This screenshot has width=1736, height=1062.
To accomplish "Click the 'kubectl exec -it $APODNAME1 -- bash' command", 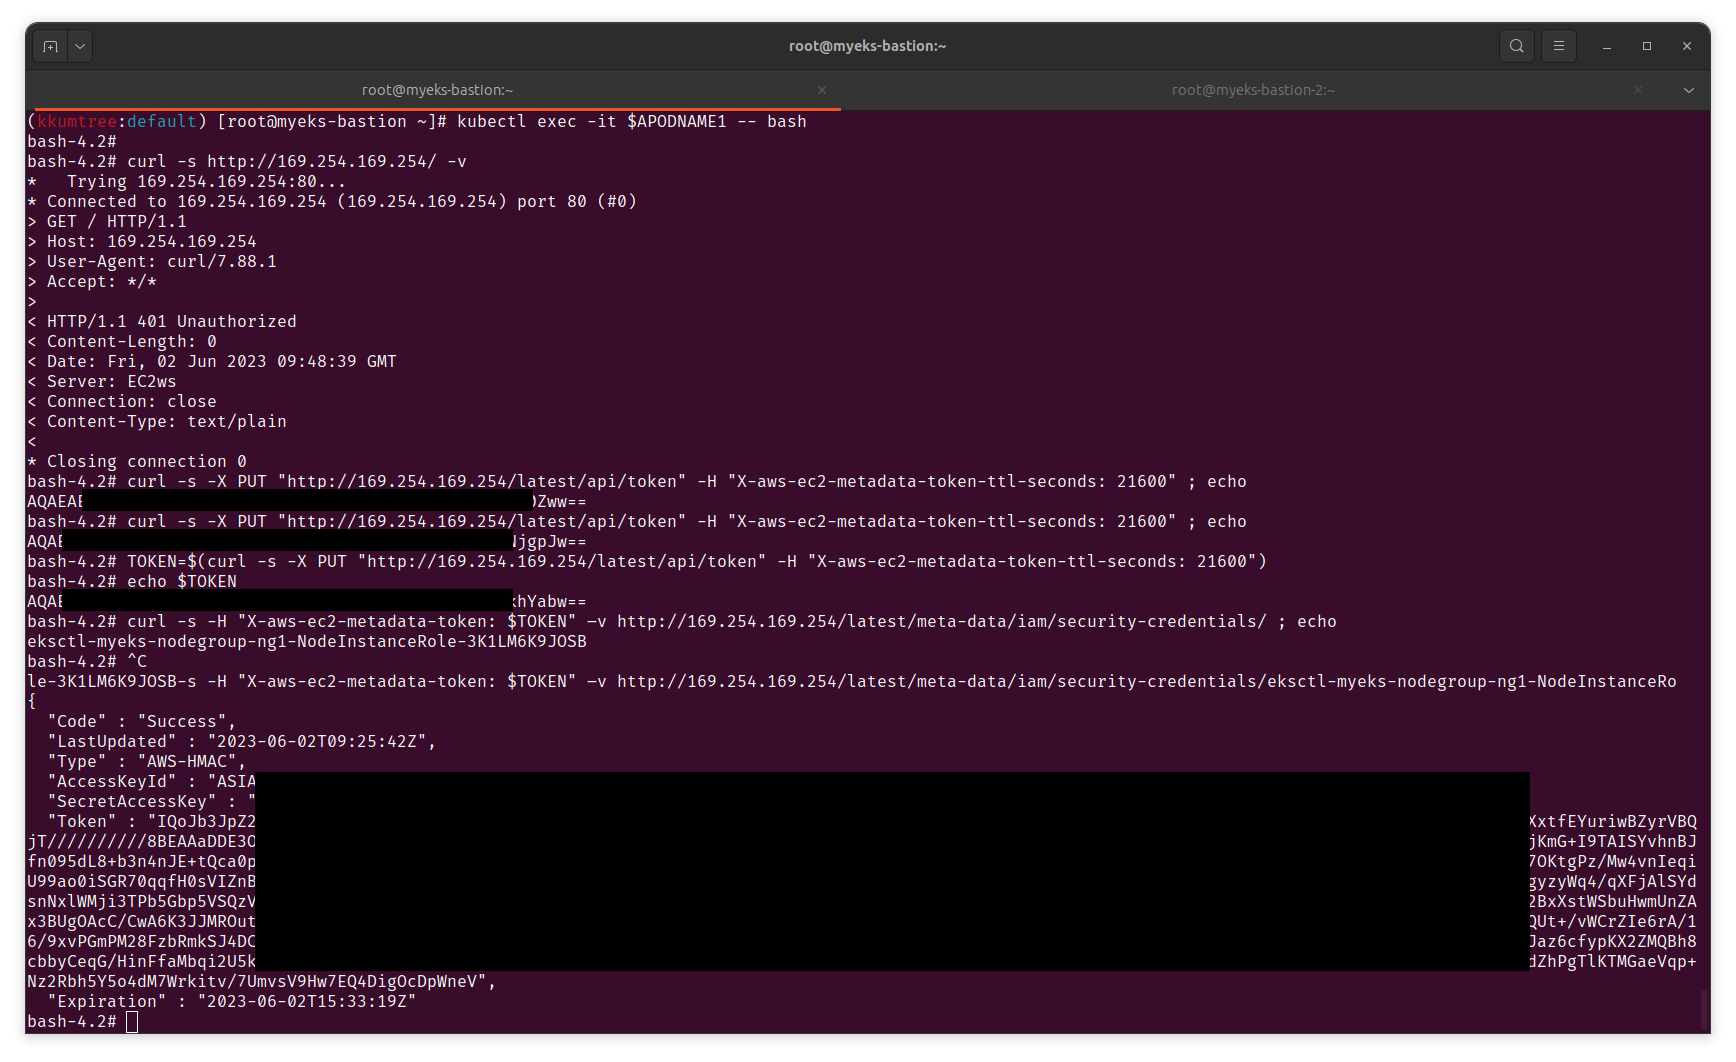I will [632, 121].
